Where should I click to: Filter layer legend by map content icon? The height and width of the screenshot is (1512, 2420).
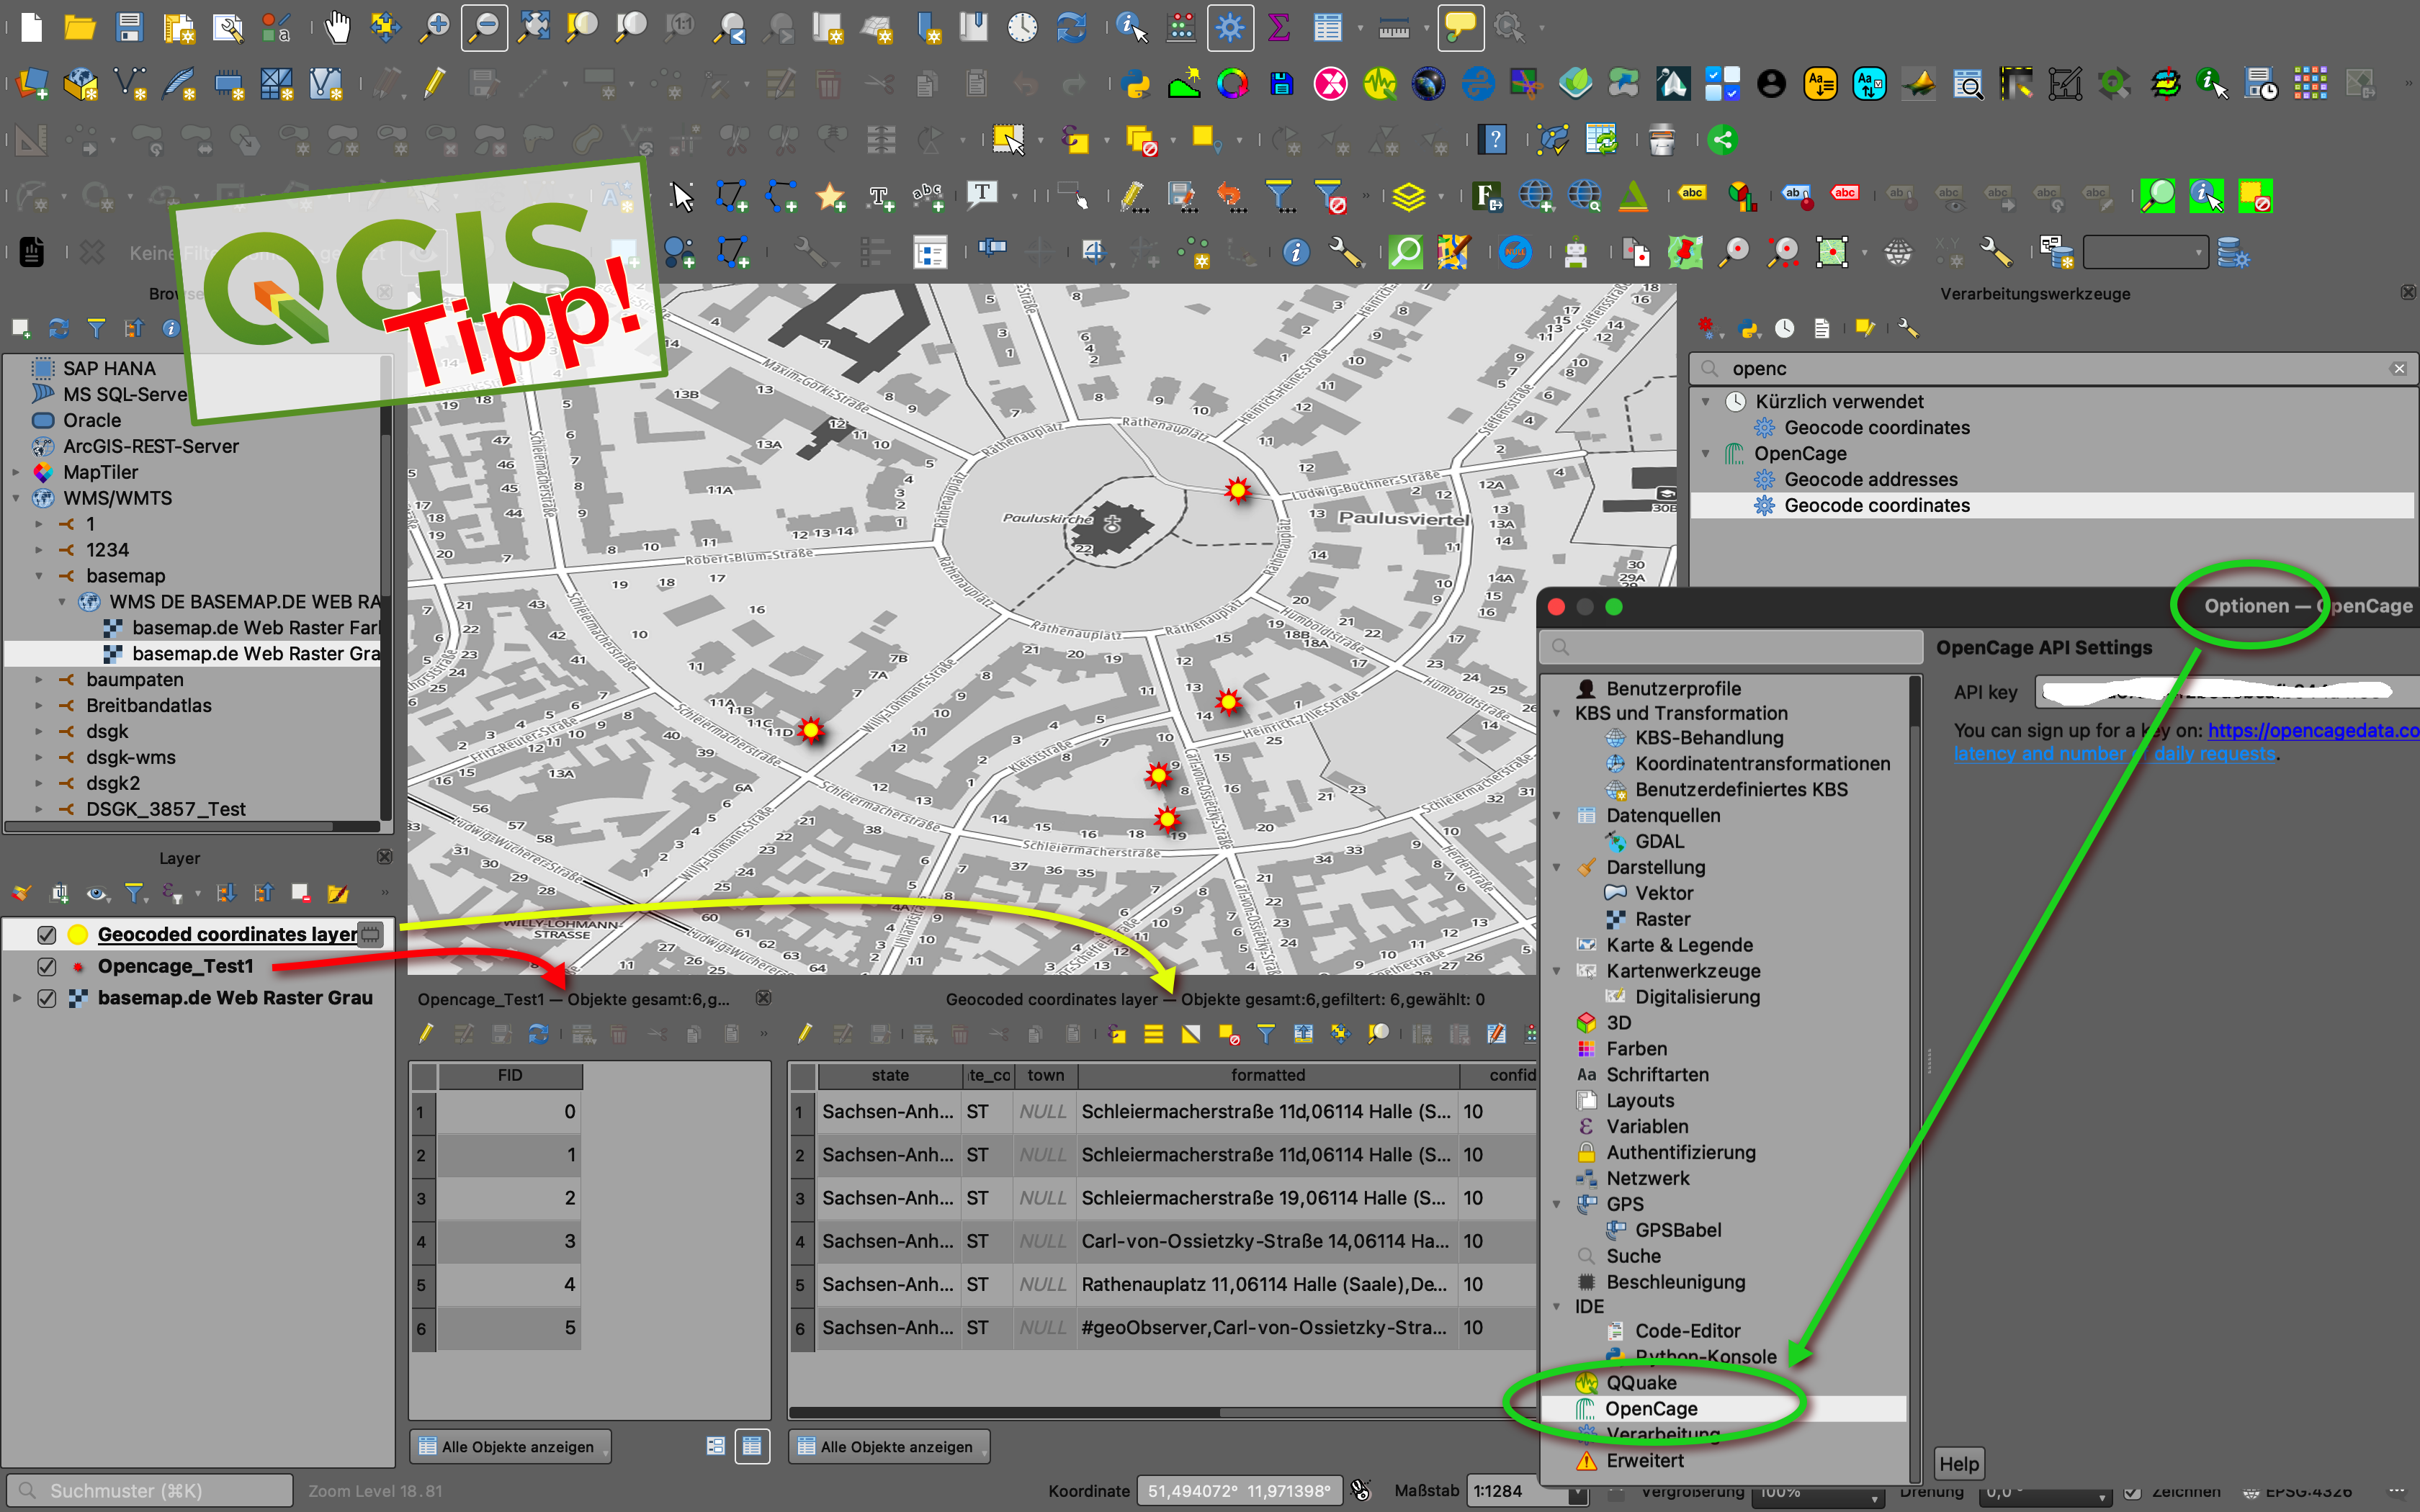click(134, 892)
